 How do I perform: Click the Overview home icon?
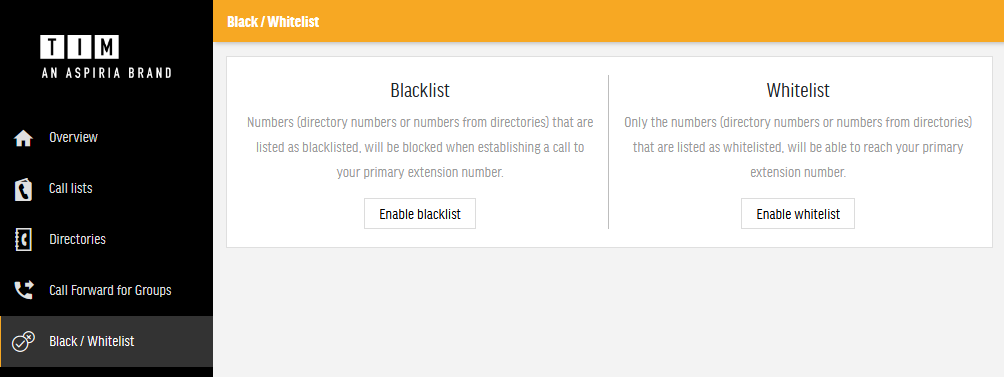[23, 138]
